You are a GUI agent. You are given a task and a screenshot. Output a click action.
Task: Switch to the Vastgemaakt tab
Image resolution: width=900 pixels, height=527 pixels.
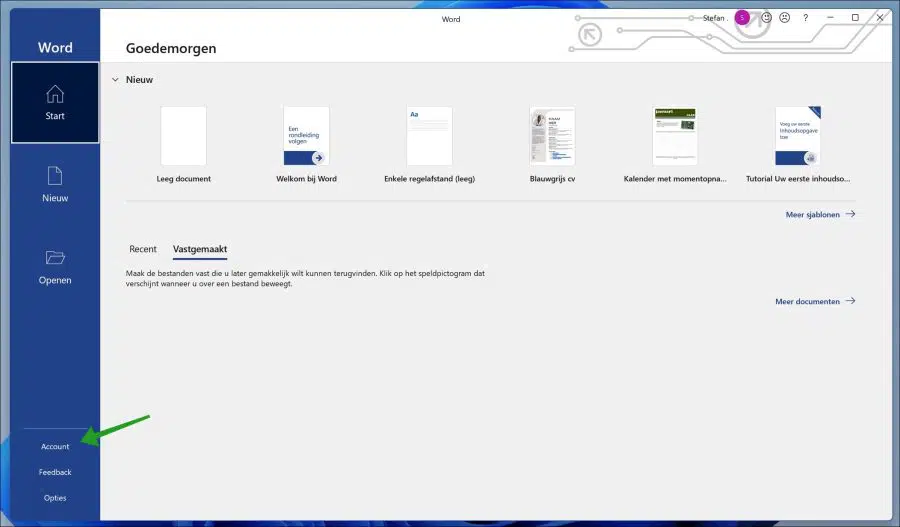click(x=200, y=249)
